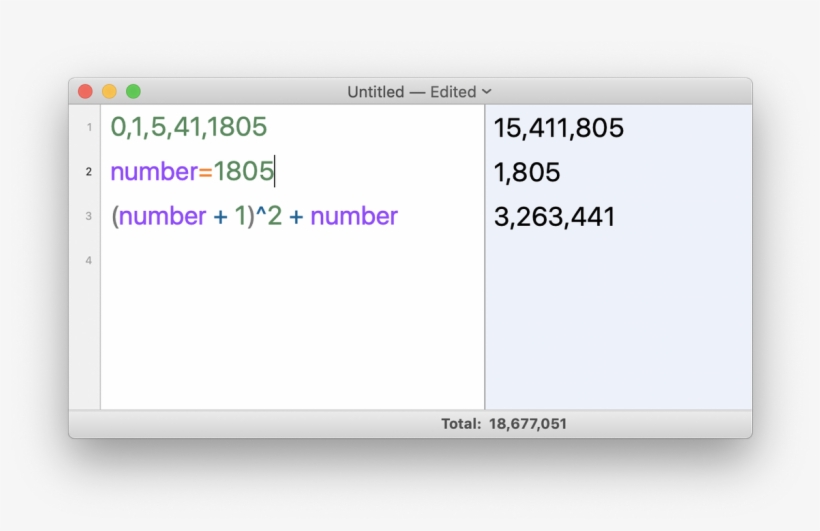Click the red close window button
The height and width of the screenshot is (531, 820).
pos(86,91)
